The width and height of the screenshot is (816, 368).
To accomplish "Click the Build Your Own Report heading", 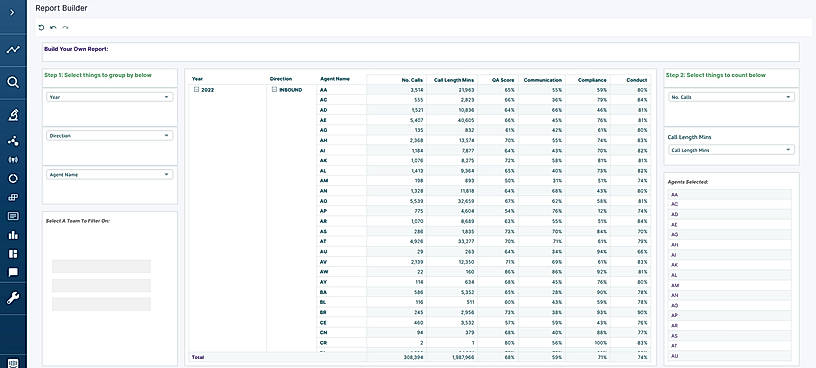I will [x=76, y=49].
